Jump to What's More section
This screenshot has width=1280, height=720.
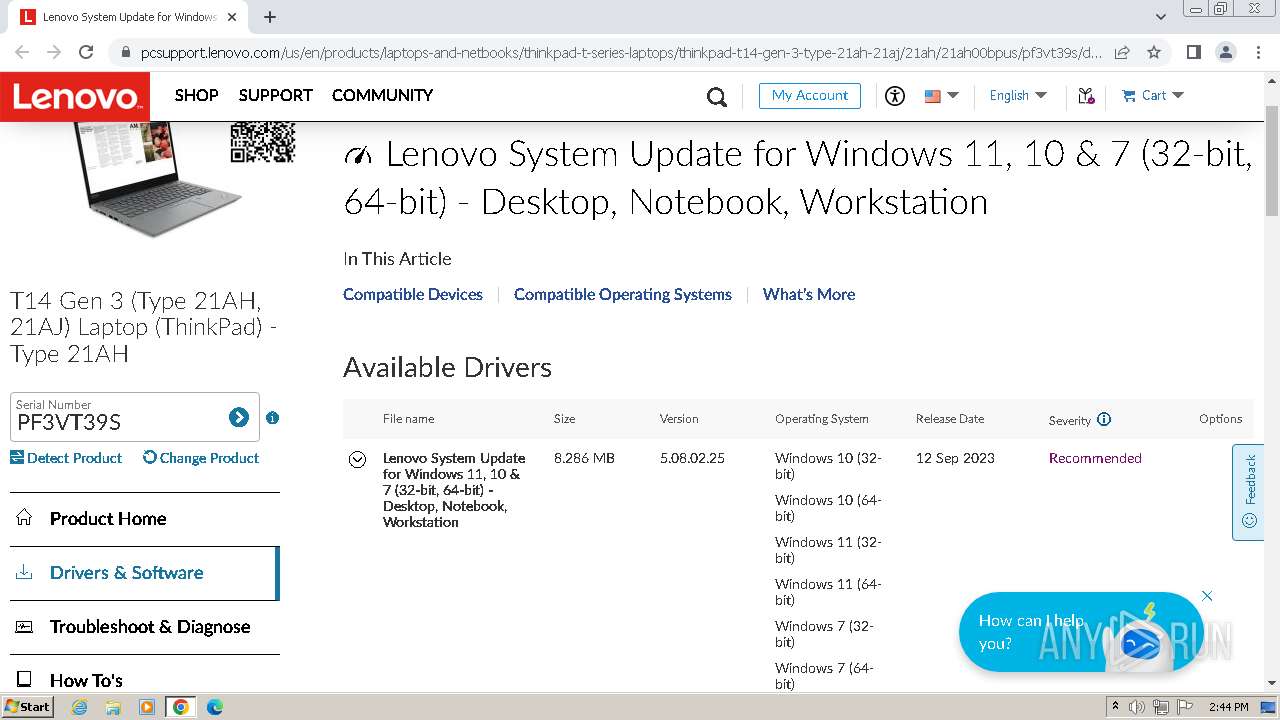pos(809,295)
